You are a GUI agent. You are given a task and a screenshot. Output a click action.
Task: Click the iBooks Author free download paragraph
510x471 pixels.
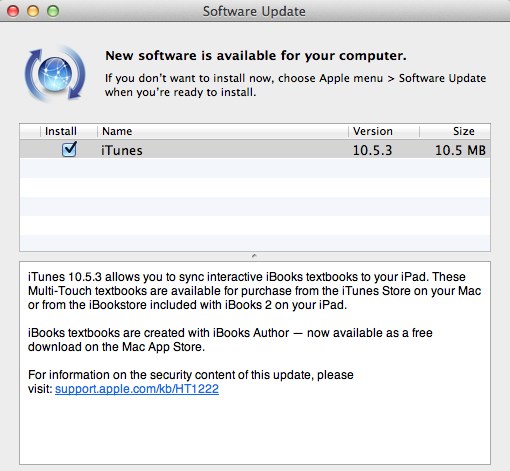230,340
